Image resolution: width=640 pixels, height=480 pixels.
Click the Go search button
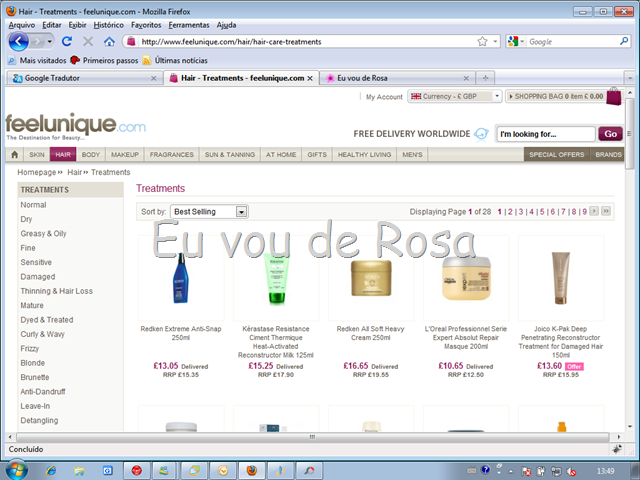click(610, 134)
